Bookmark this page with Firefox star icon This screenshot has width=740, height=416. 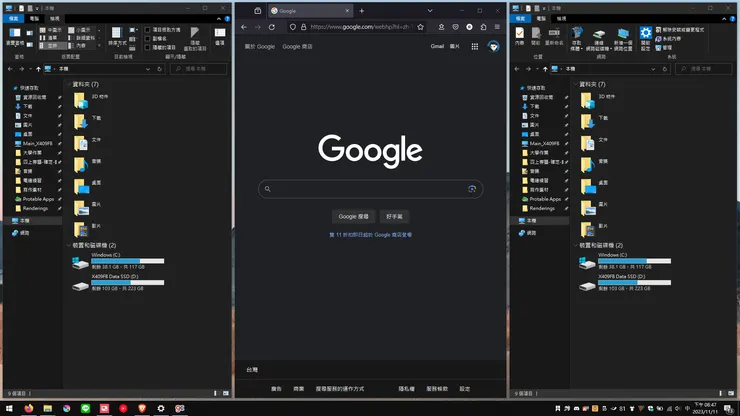click(420, 27)
